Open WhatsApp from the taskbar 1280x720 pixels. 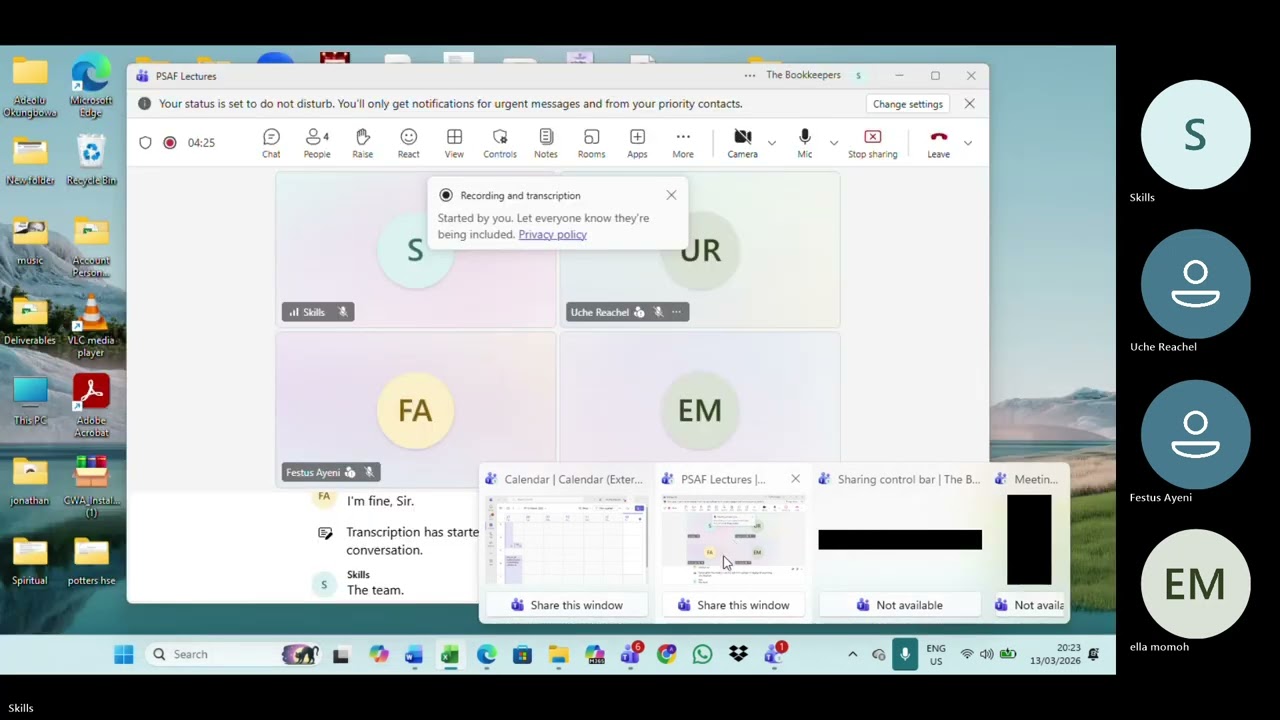pyautogui.click(x=702, y=654)
